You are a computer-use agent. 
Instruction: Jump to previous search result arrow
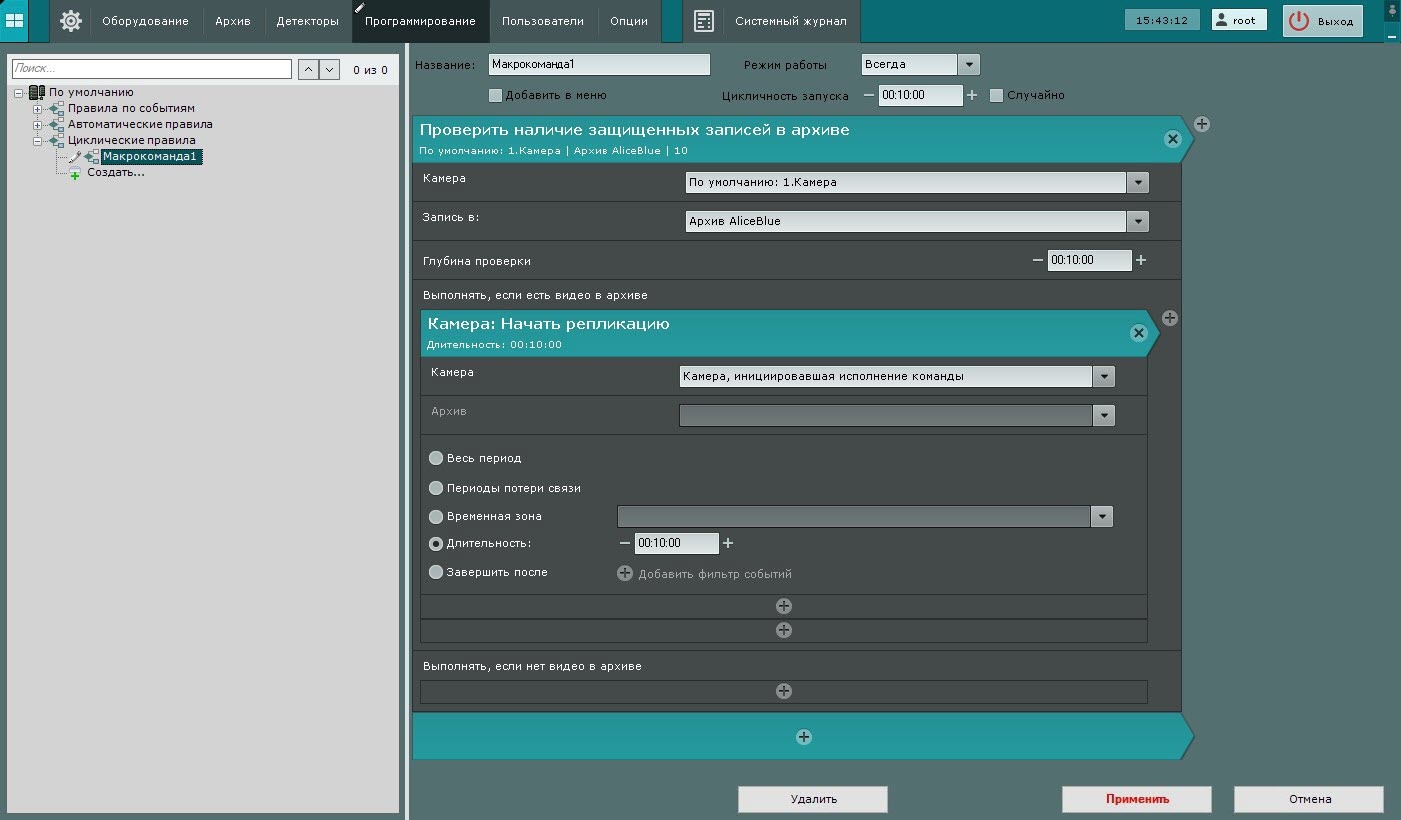308,69
